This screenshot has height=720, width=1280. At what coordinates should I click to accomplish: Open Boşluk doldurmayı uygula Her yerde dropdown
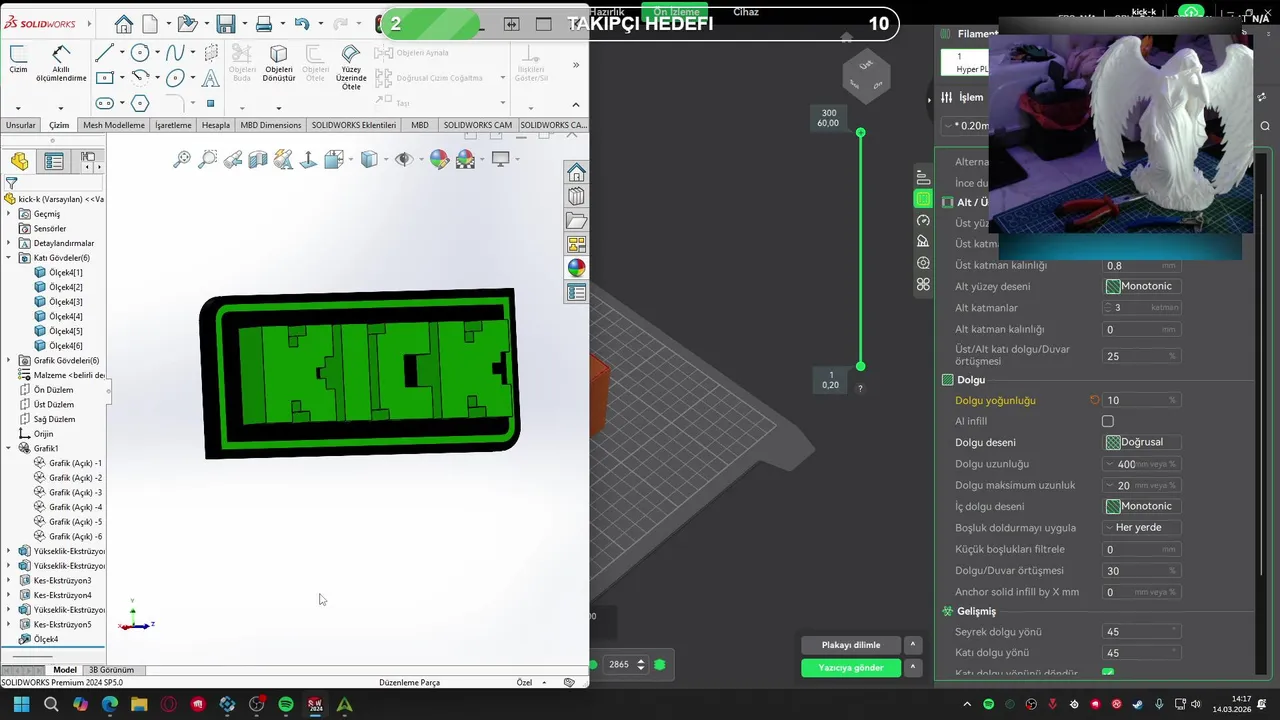(x=1142, y=527)
